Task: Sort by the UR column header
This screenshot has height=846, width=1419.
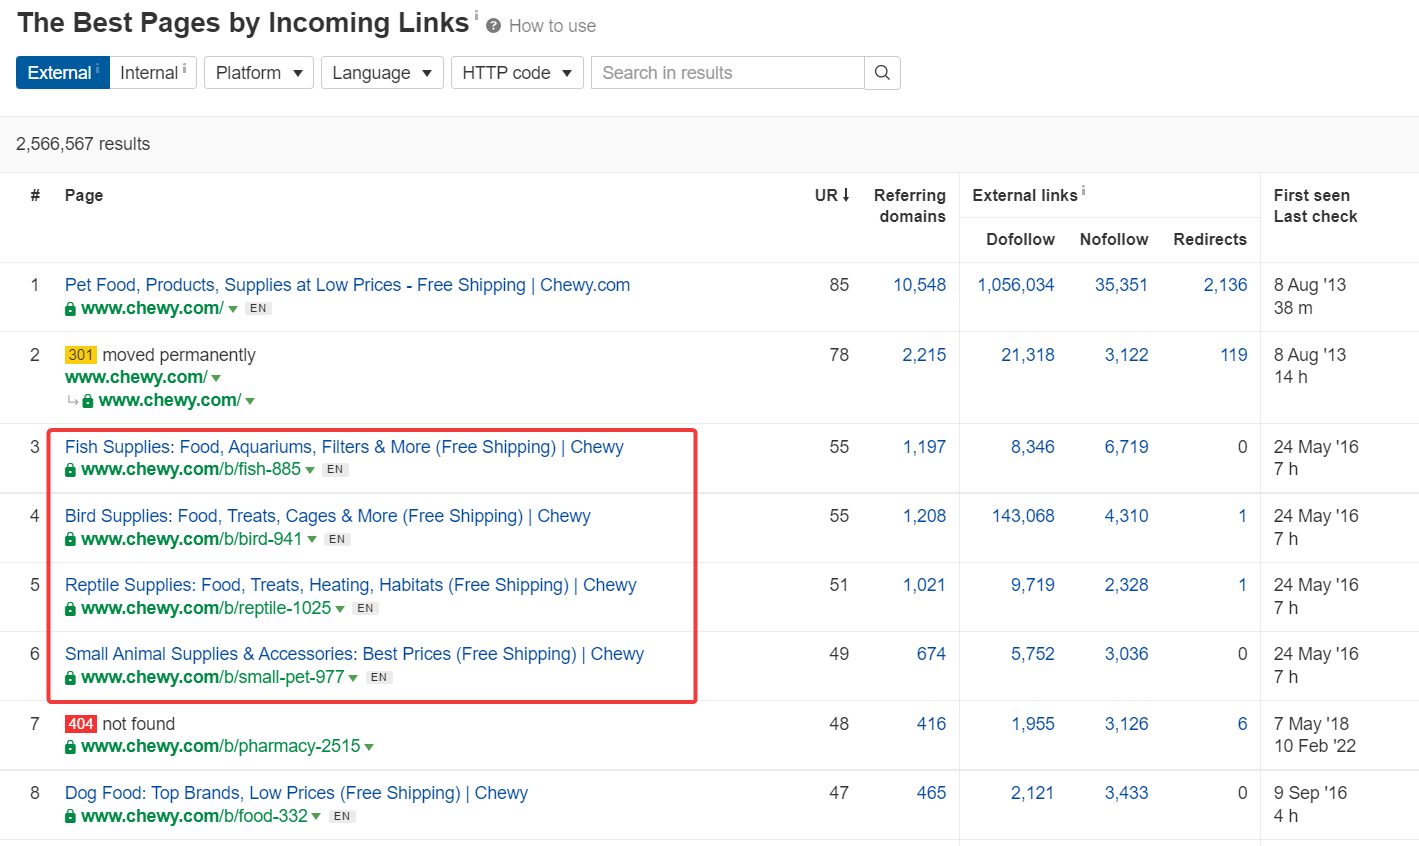Action: tap(832, 195)
